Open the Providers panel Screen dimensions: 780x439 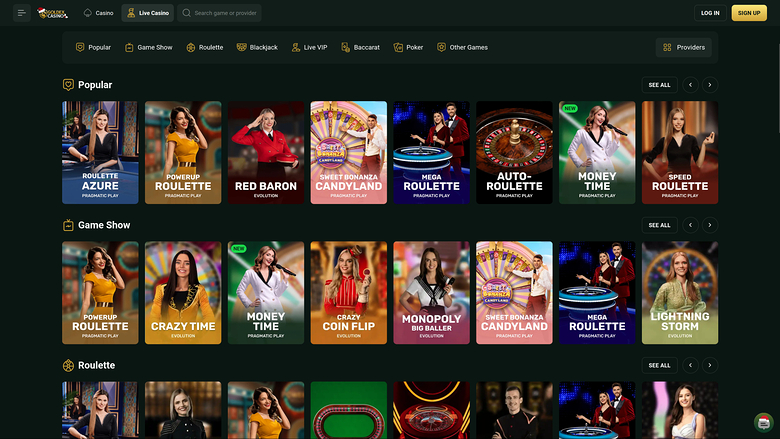[x=683, y=47]
